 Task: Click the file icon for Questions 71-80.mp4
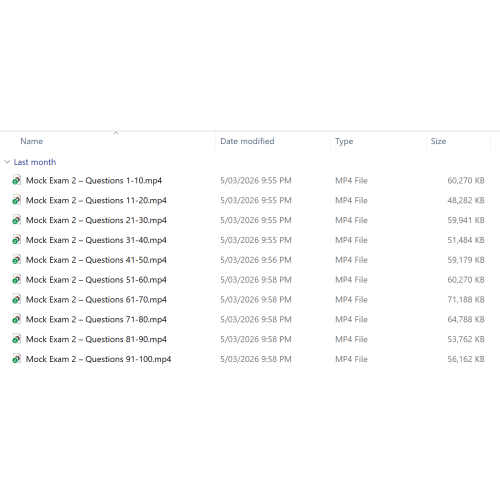(16, 319)
